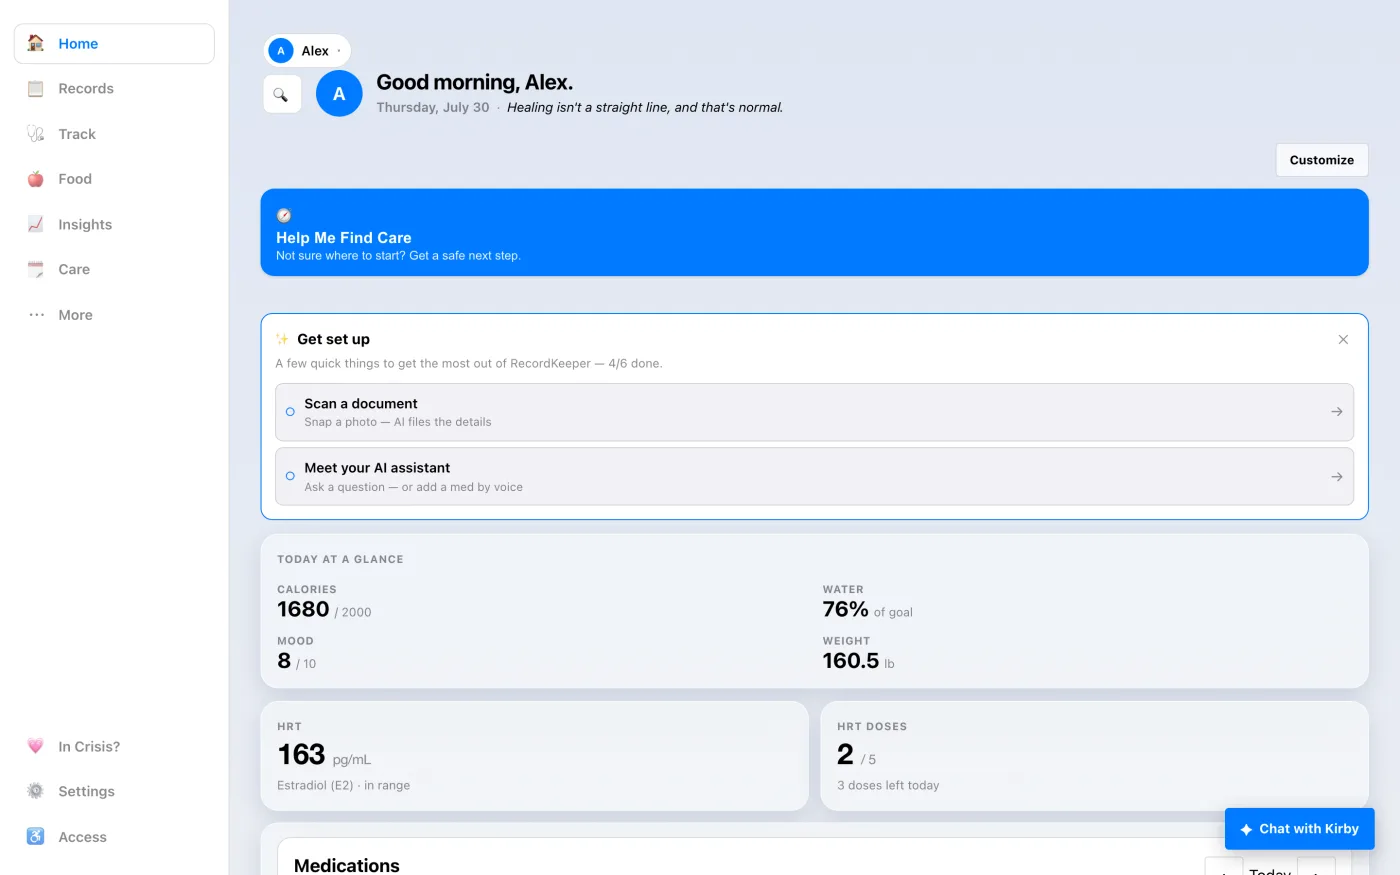The image size is (1400, 875).
Task: Click the sparkle icon on Chat with Kirby
Action: point(1246,829)
